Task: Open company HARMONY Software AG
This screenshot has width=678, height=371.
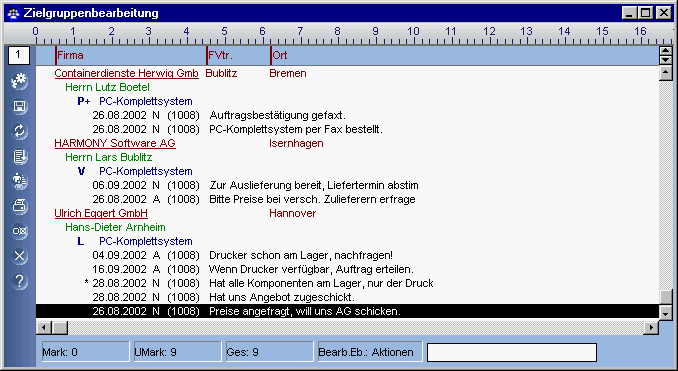Action: click(x=115, y=143)
